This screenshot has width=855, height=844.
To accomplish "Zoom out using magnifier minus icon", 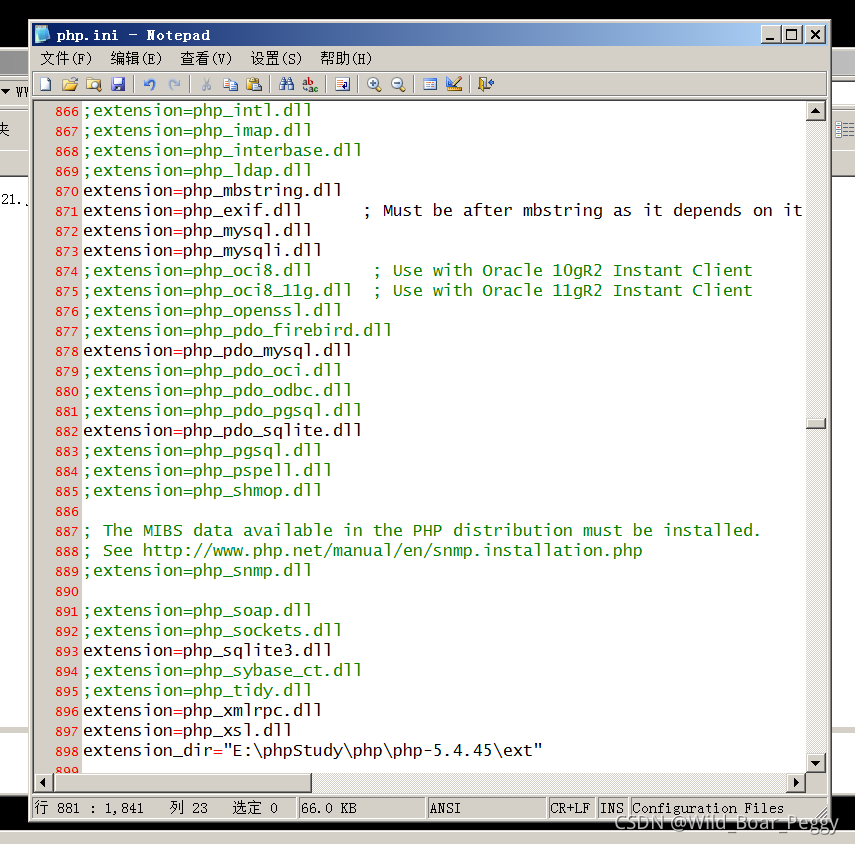I will (x=399, y=84).
